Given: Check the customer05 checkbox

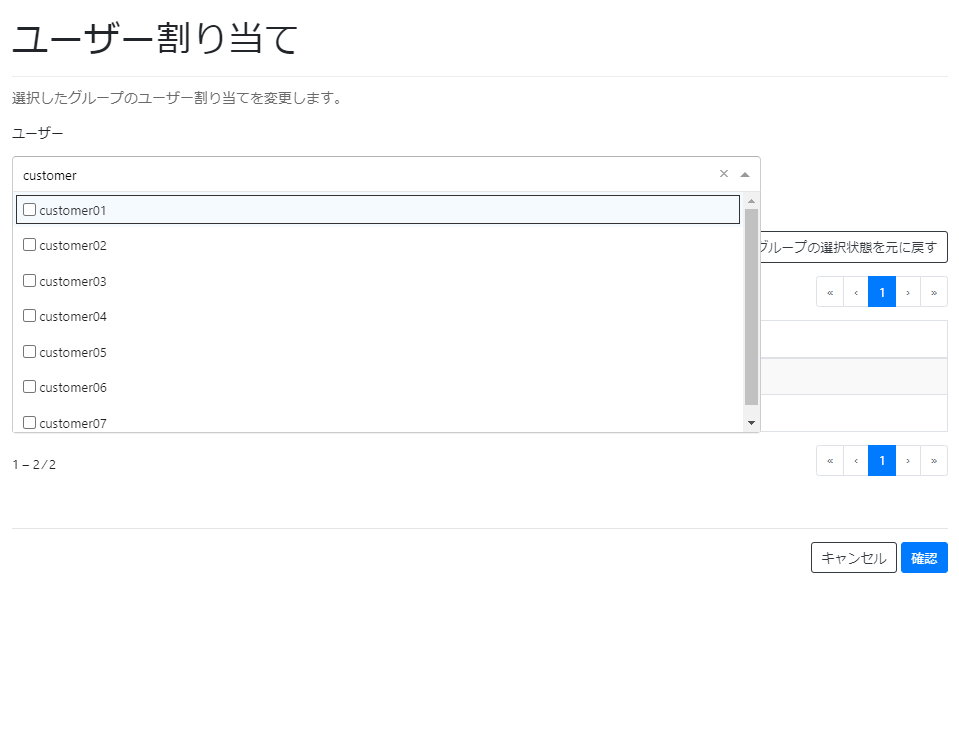Looking at the screenshot, I should (x=29, y=351).
